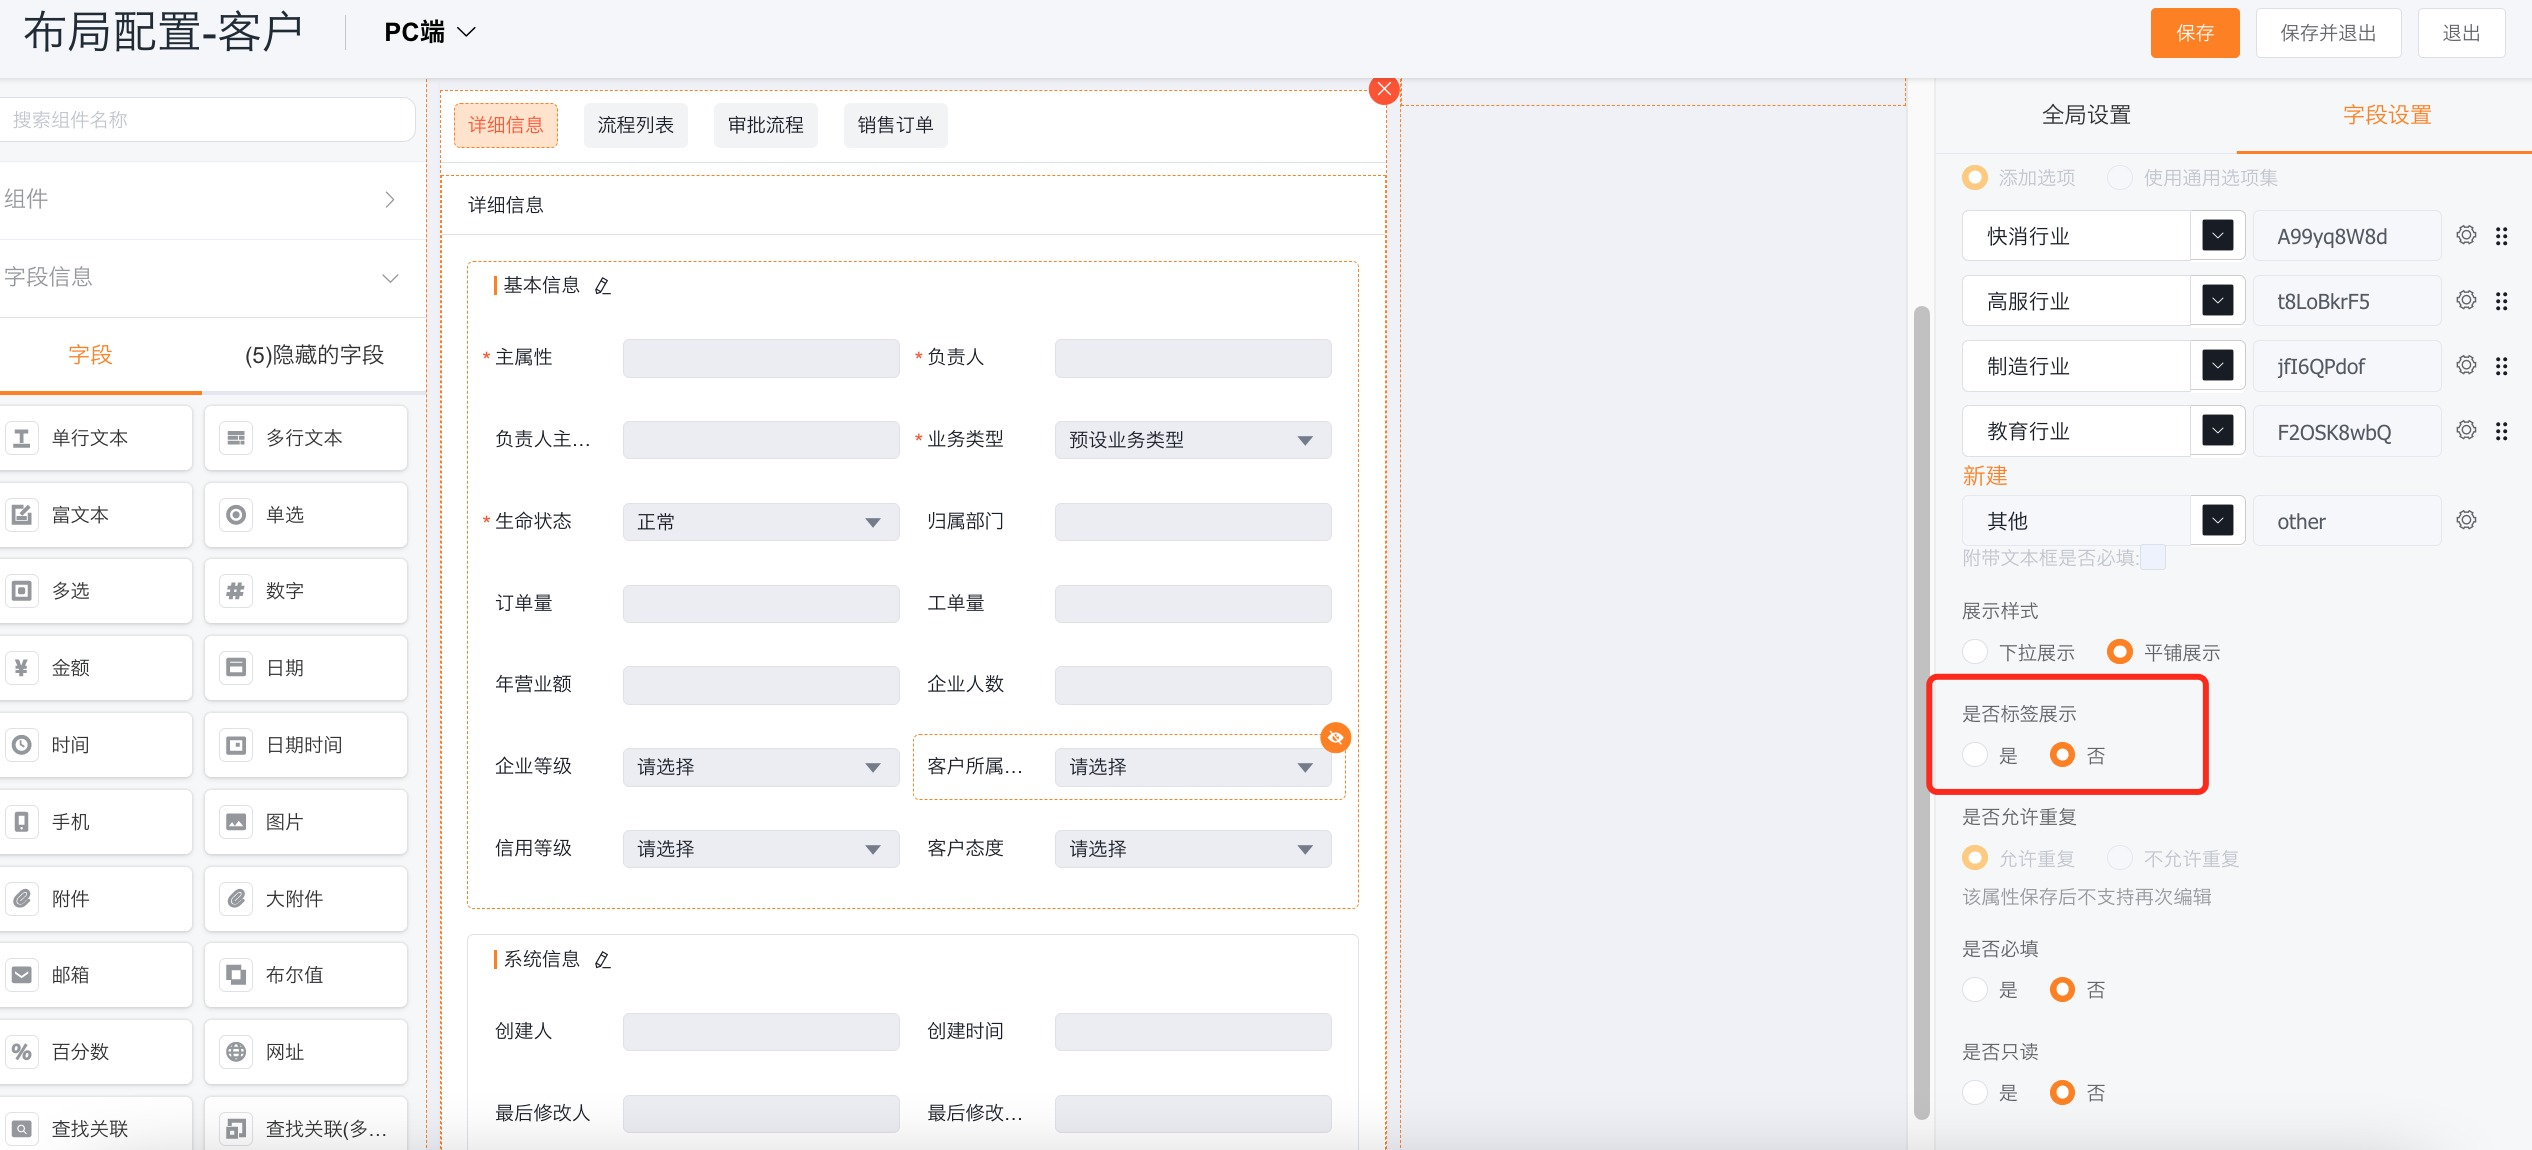Pick the 时间 clock component
Viewport: 2532px width, 1150px height.
coord(94,745)
